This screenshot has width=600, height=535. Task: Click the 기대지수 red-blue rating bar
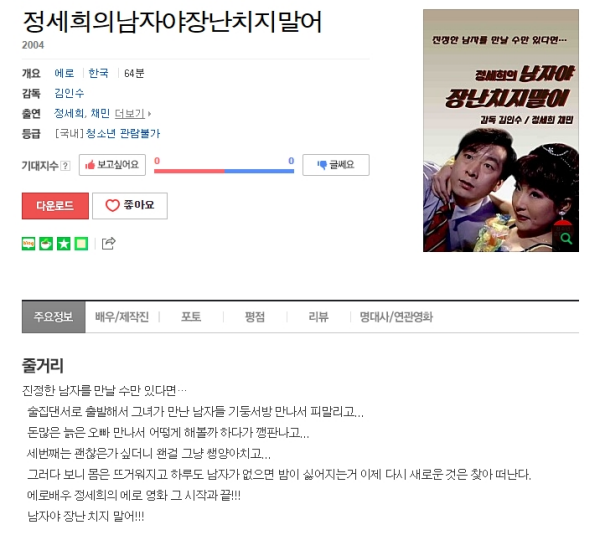[224, 171]
